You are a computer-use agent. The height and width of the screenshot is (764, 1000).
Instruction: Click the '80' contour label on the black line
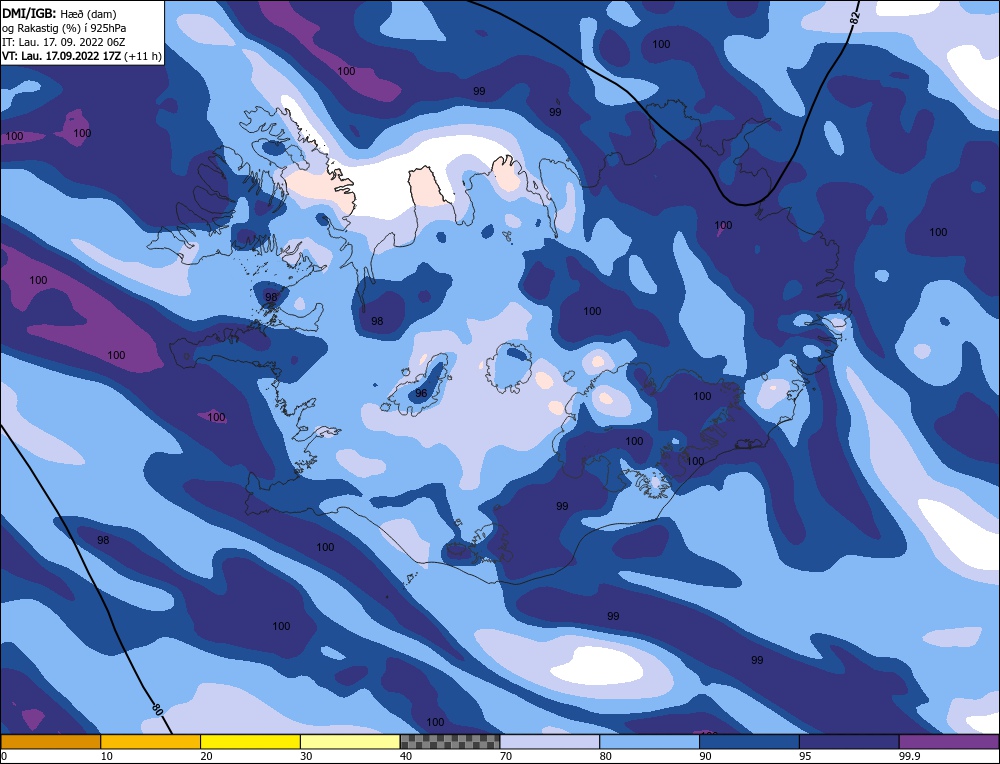click(157, 709)
